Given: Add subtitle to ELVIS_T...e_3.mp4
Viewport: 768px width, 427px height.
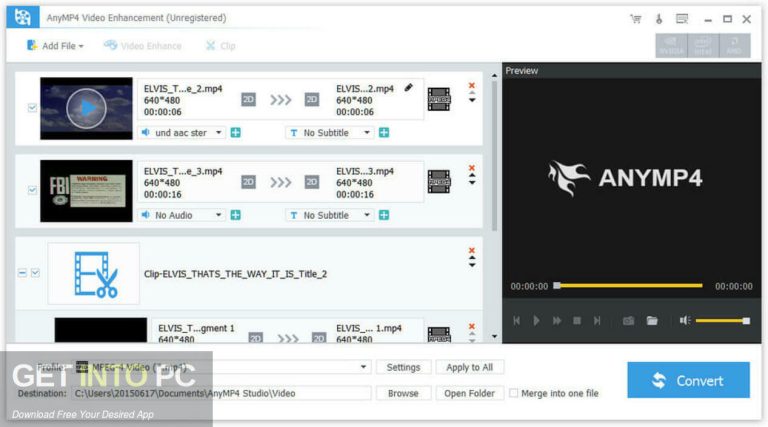Looking at the screenshot, I should (384, 215).
